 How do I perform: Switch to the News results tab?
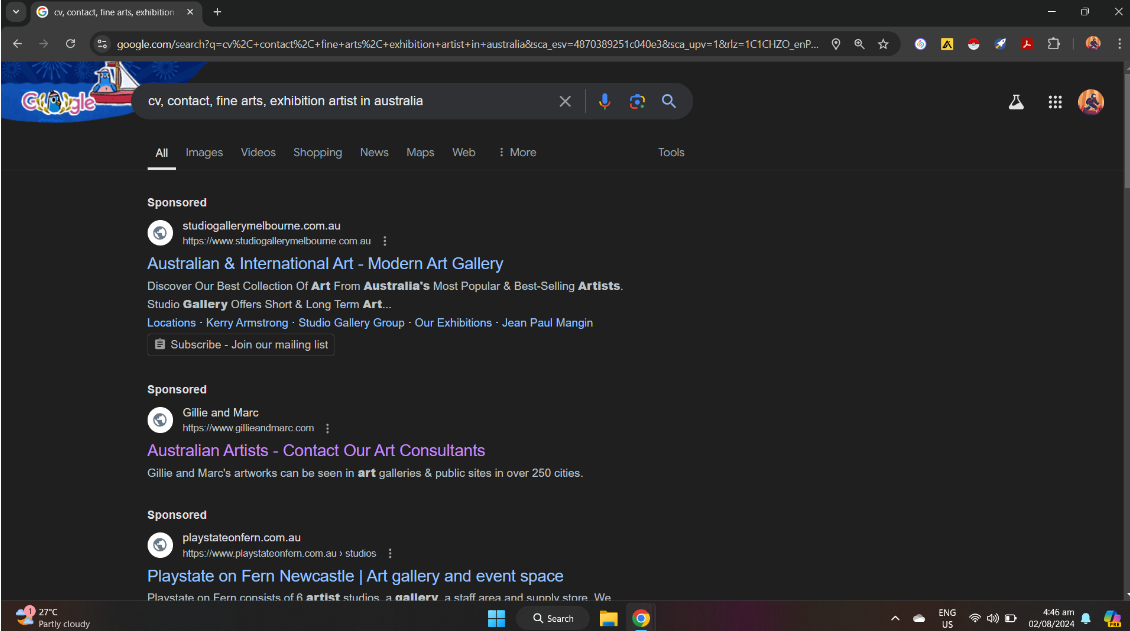[374, 152]
